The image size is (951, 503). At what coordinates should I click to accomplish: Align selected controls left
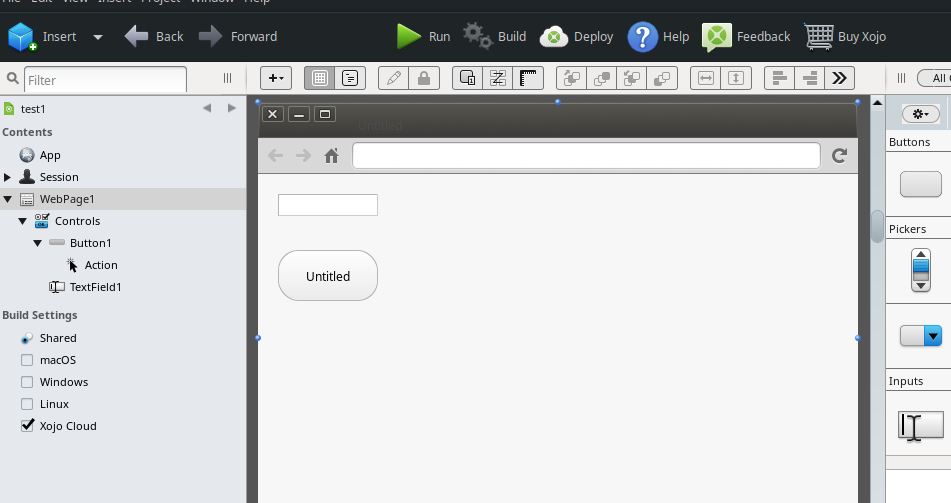tap(779, 78)
